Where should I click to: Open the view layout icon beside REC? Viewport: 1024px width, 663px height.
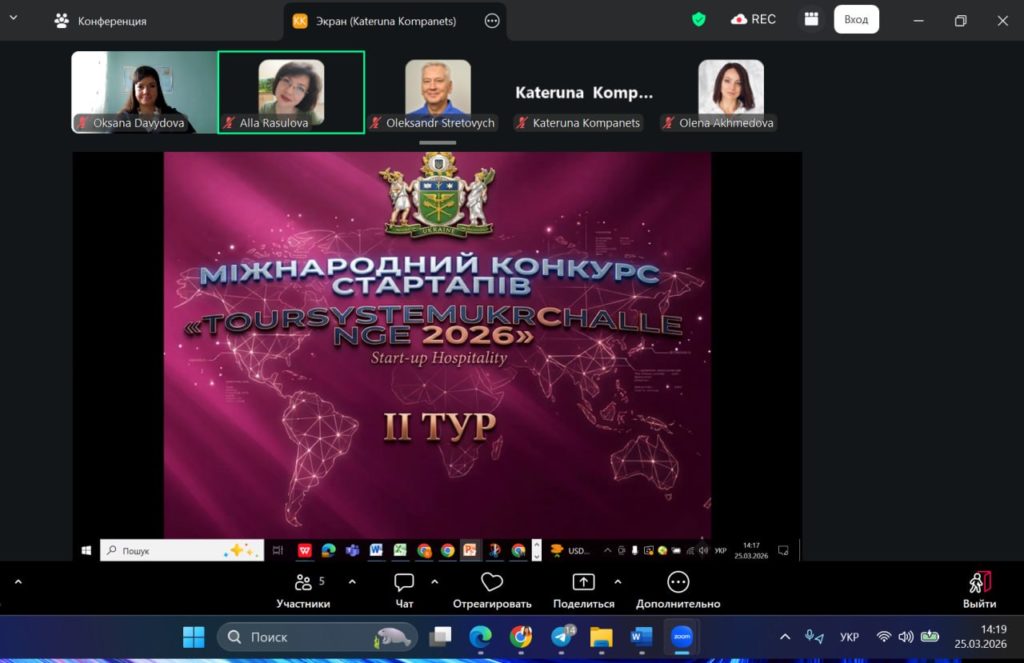coord(811,19)
